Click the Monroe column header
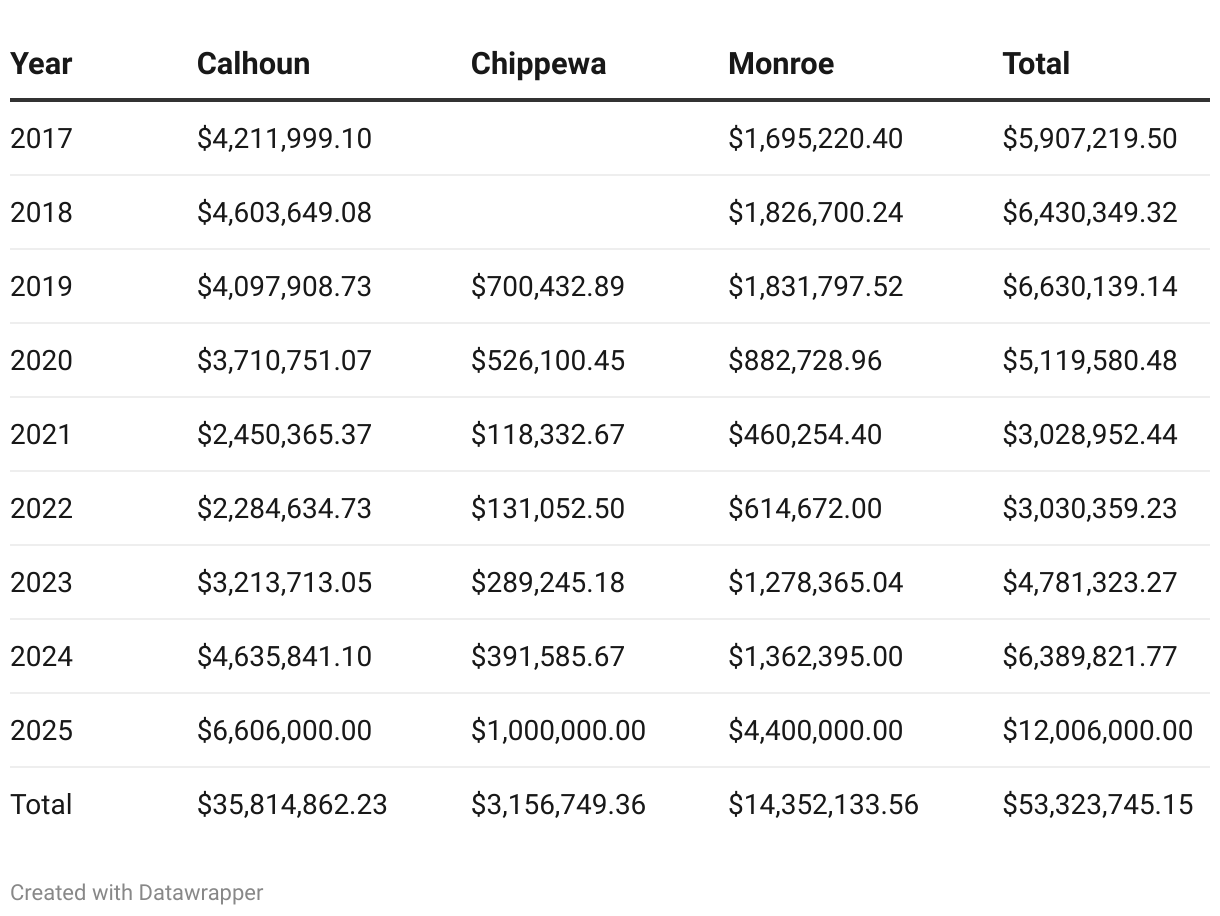 (x=781, y=64)
